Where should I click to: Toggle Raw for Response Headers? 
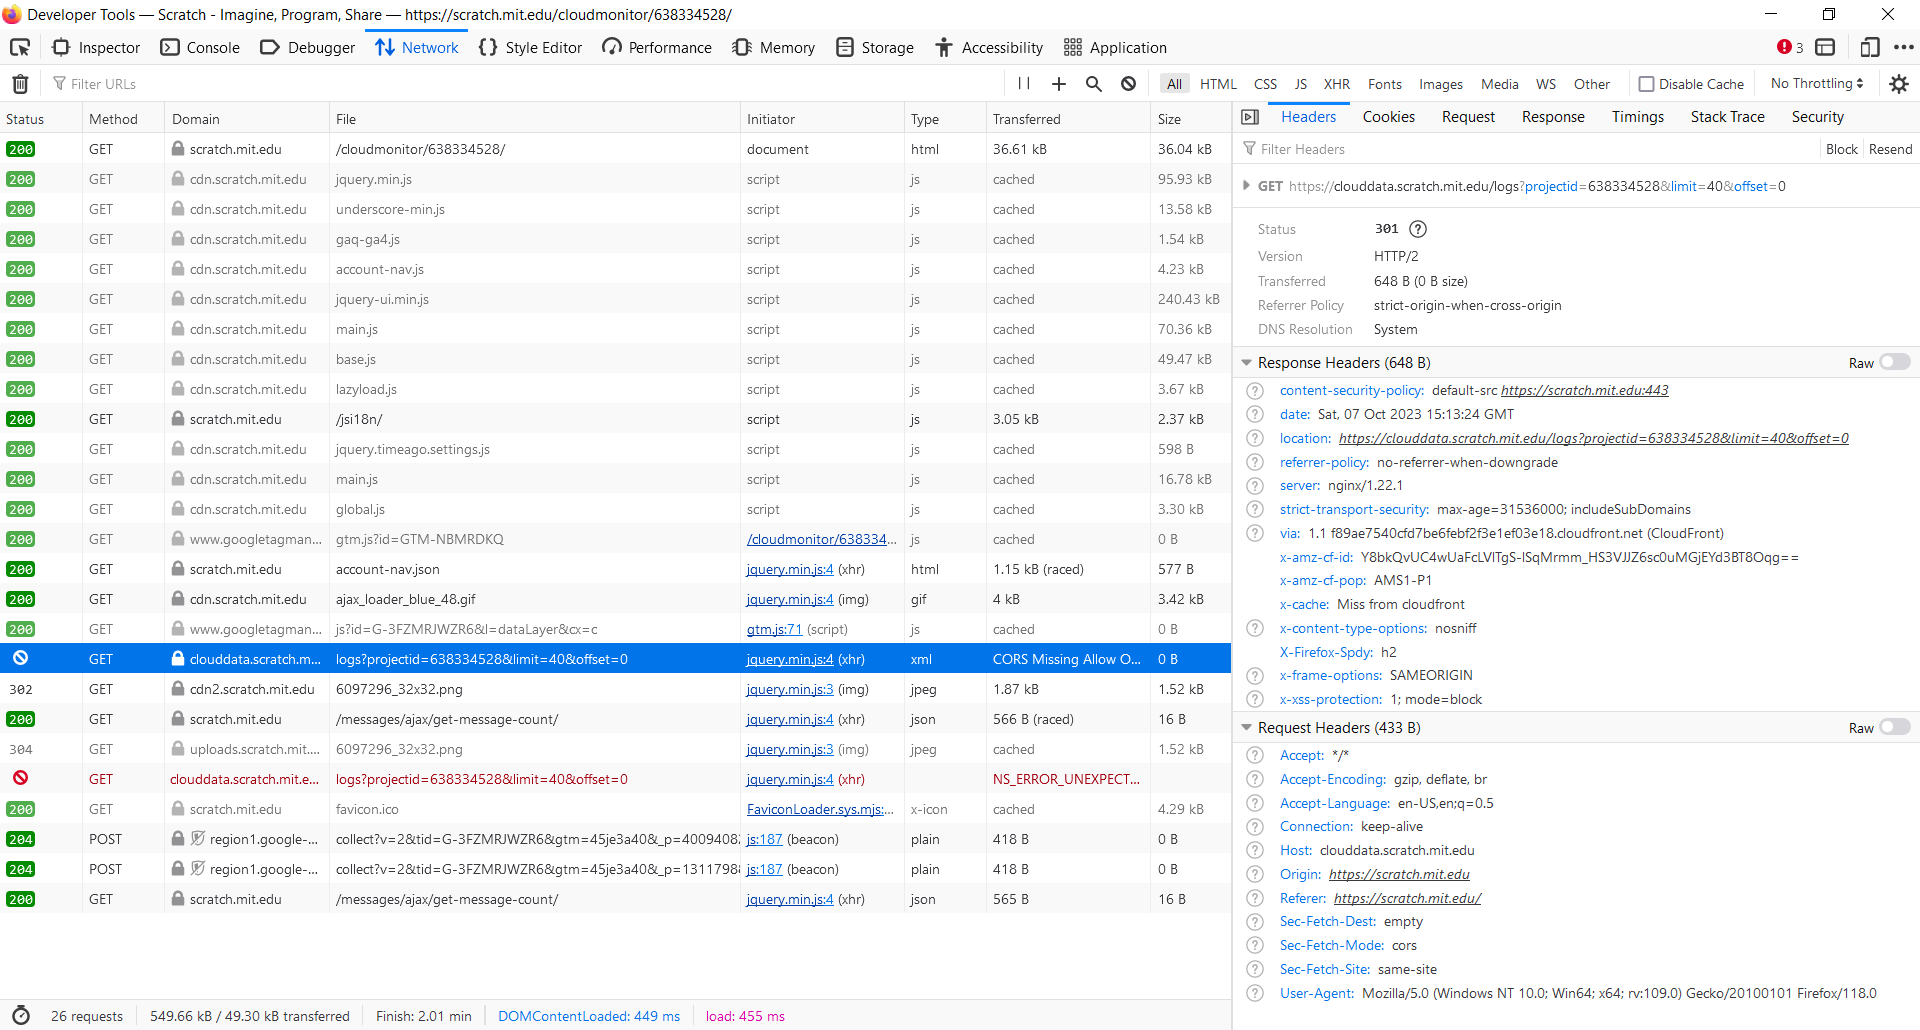(1894, 362)
